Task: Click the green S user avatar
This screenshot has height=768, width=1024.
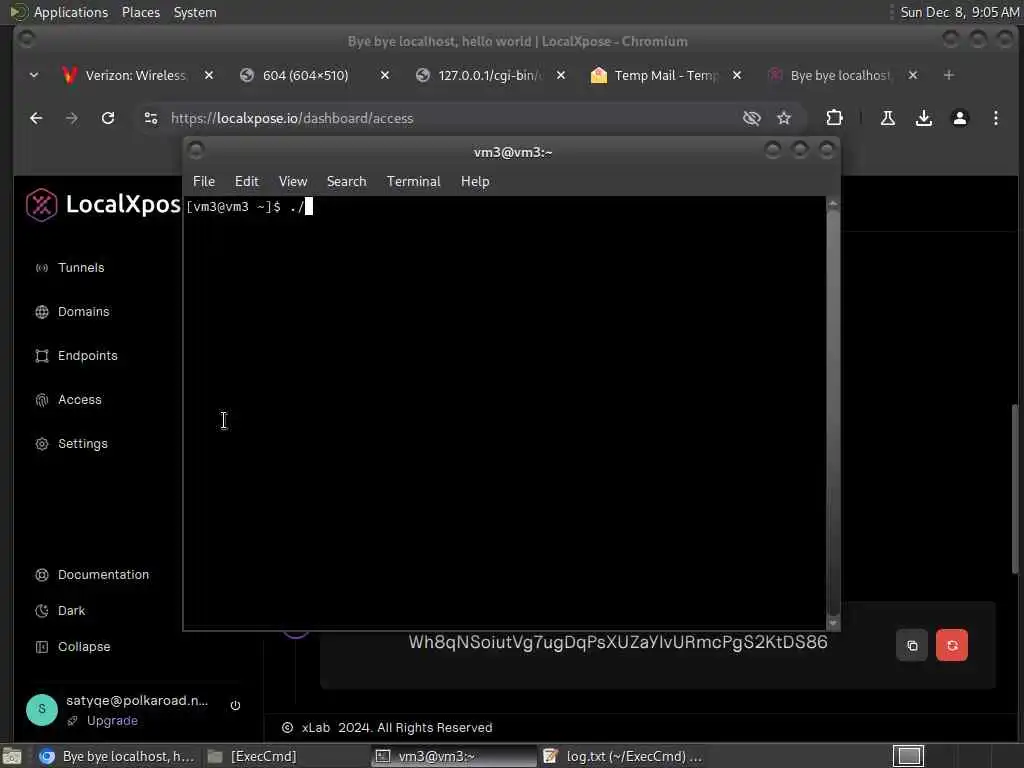Action: [x=42, y=710]
